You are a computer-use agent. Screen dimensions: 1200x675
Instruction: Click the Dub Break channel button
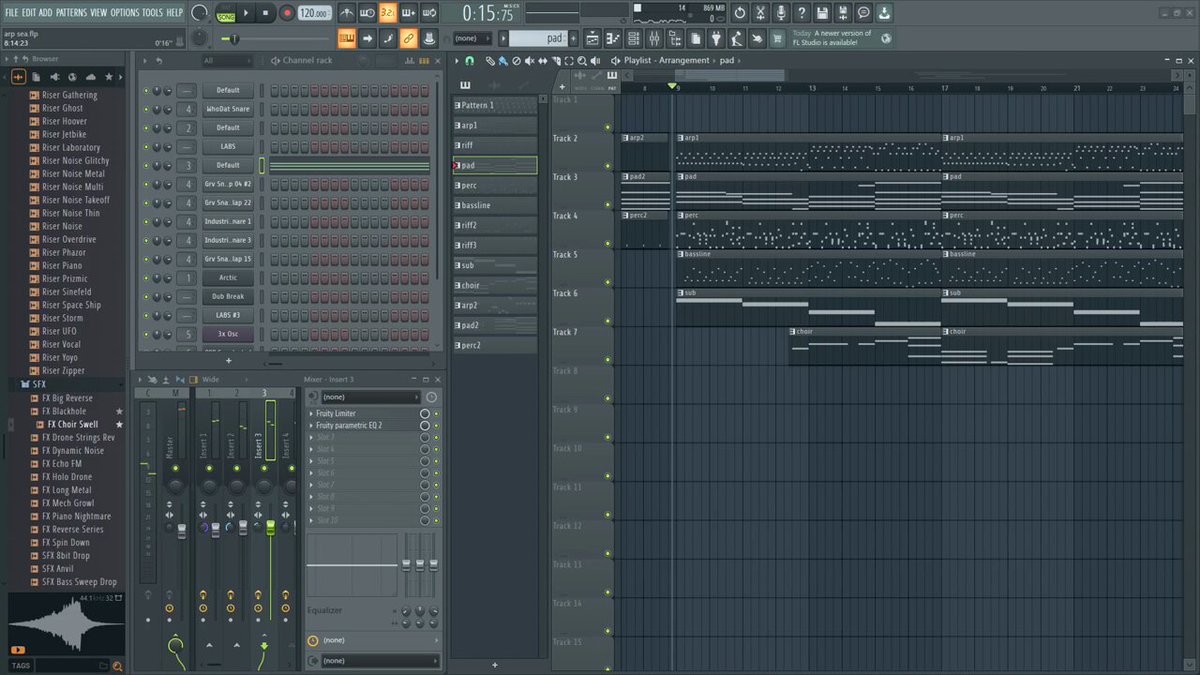tap(228, 296)
